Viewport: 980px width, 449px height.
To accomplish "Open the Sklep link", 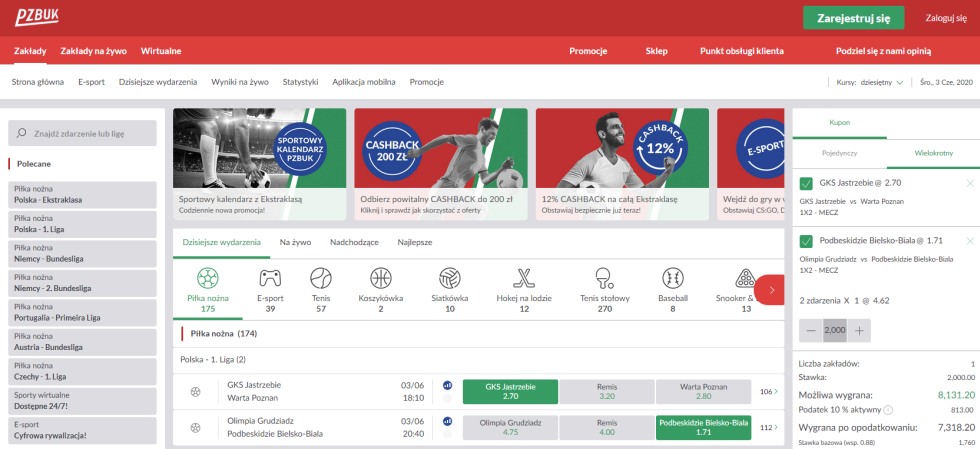I will (x=656, y=51).
